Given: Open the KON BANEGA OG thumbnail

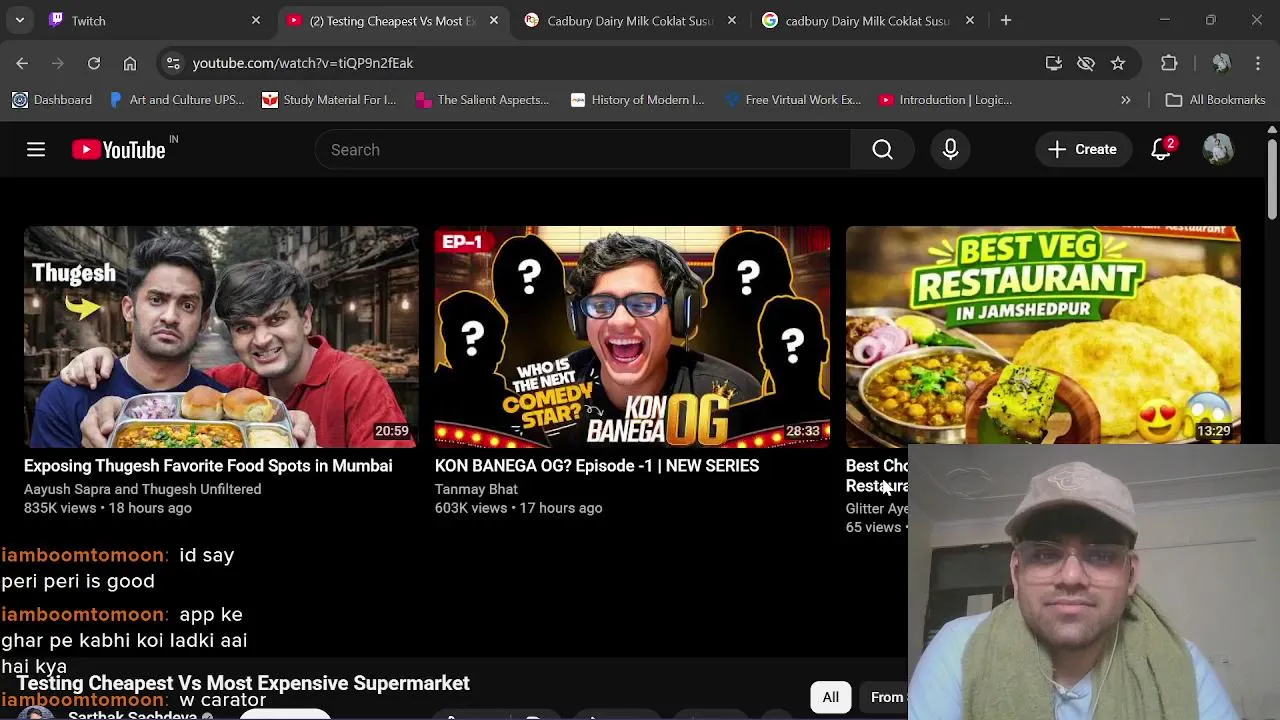Looking at the screenshot, I should coord(632,337).
